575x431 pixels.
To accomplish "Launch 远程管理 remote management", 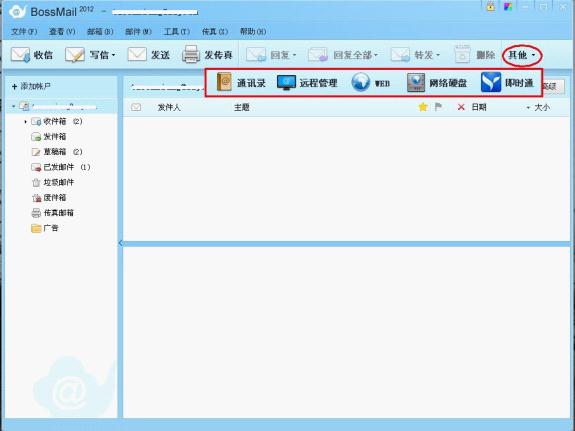I will [x=286, y=82].
